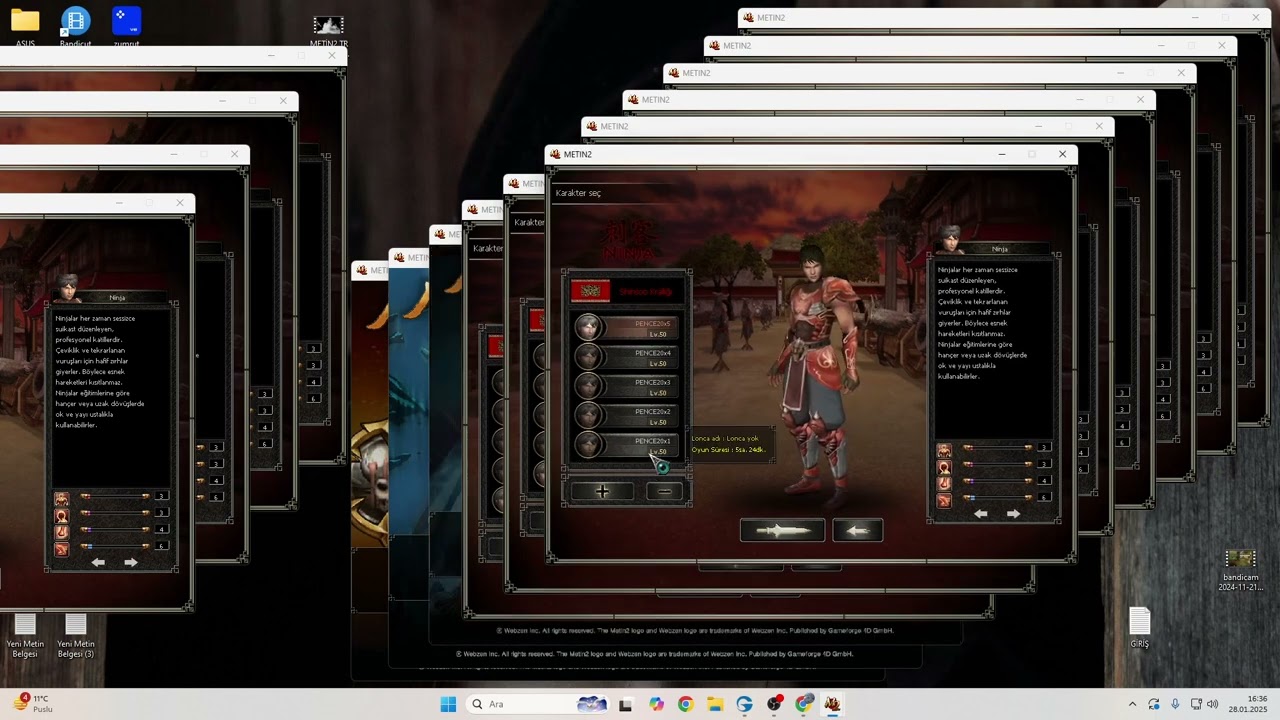Click previous-class left arrow in leftmost METIN2 window

(98, 562)
